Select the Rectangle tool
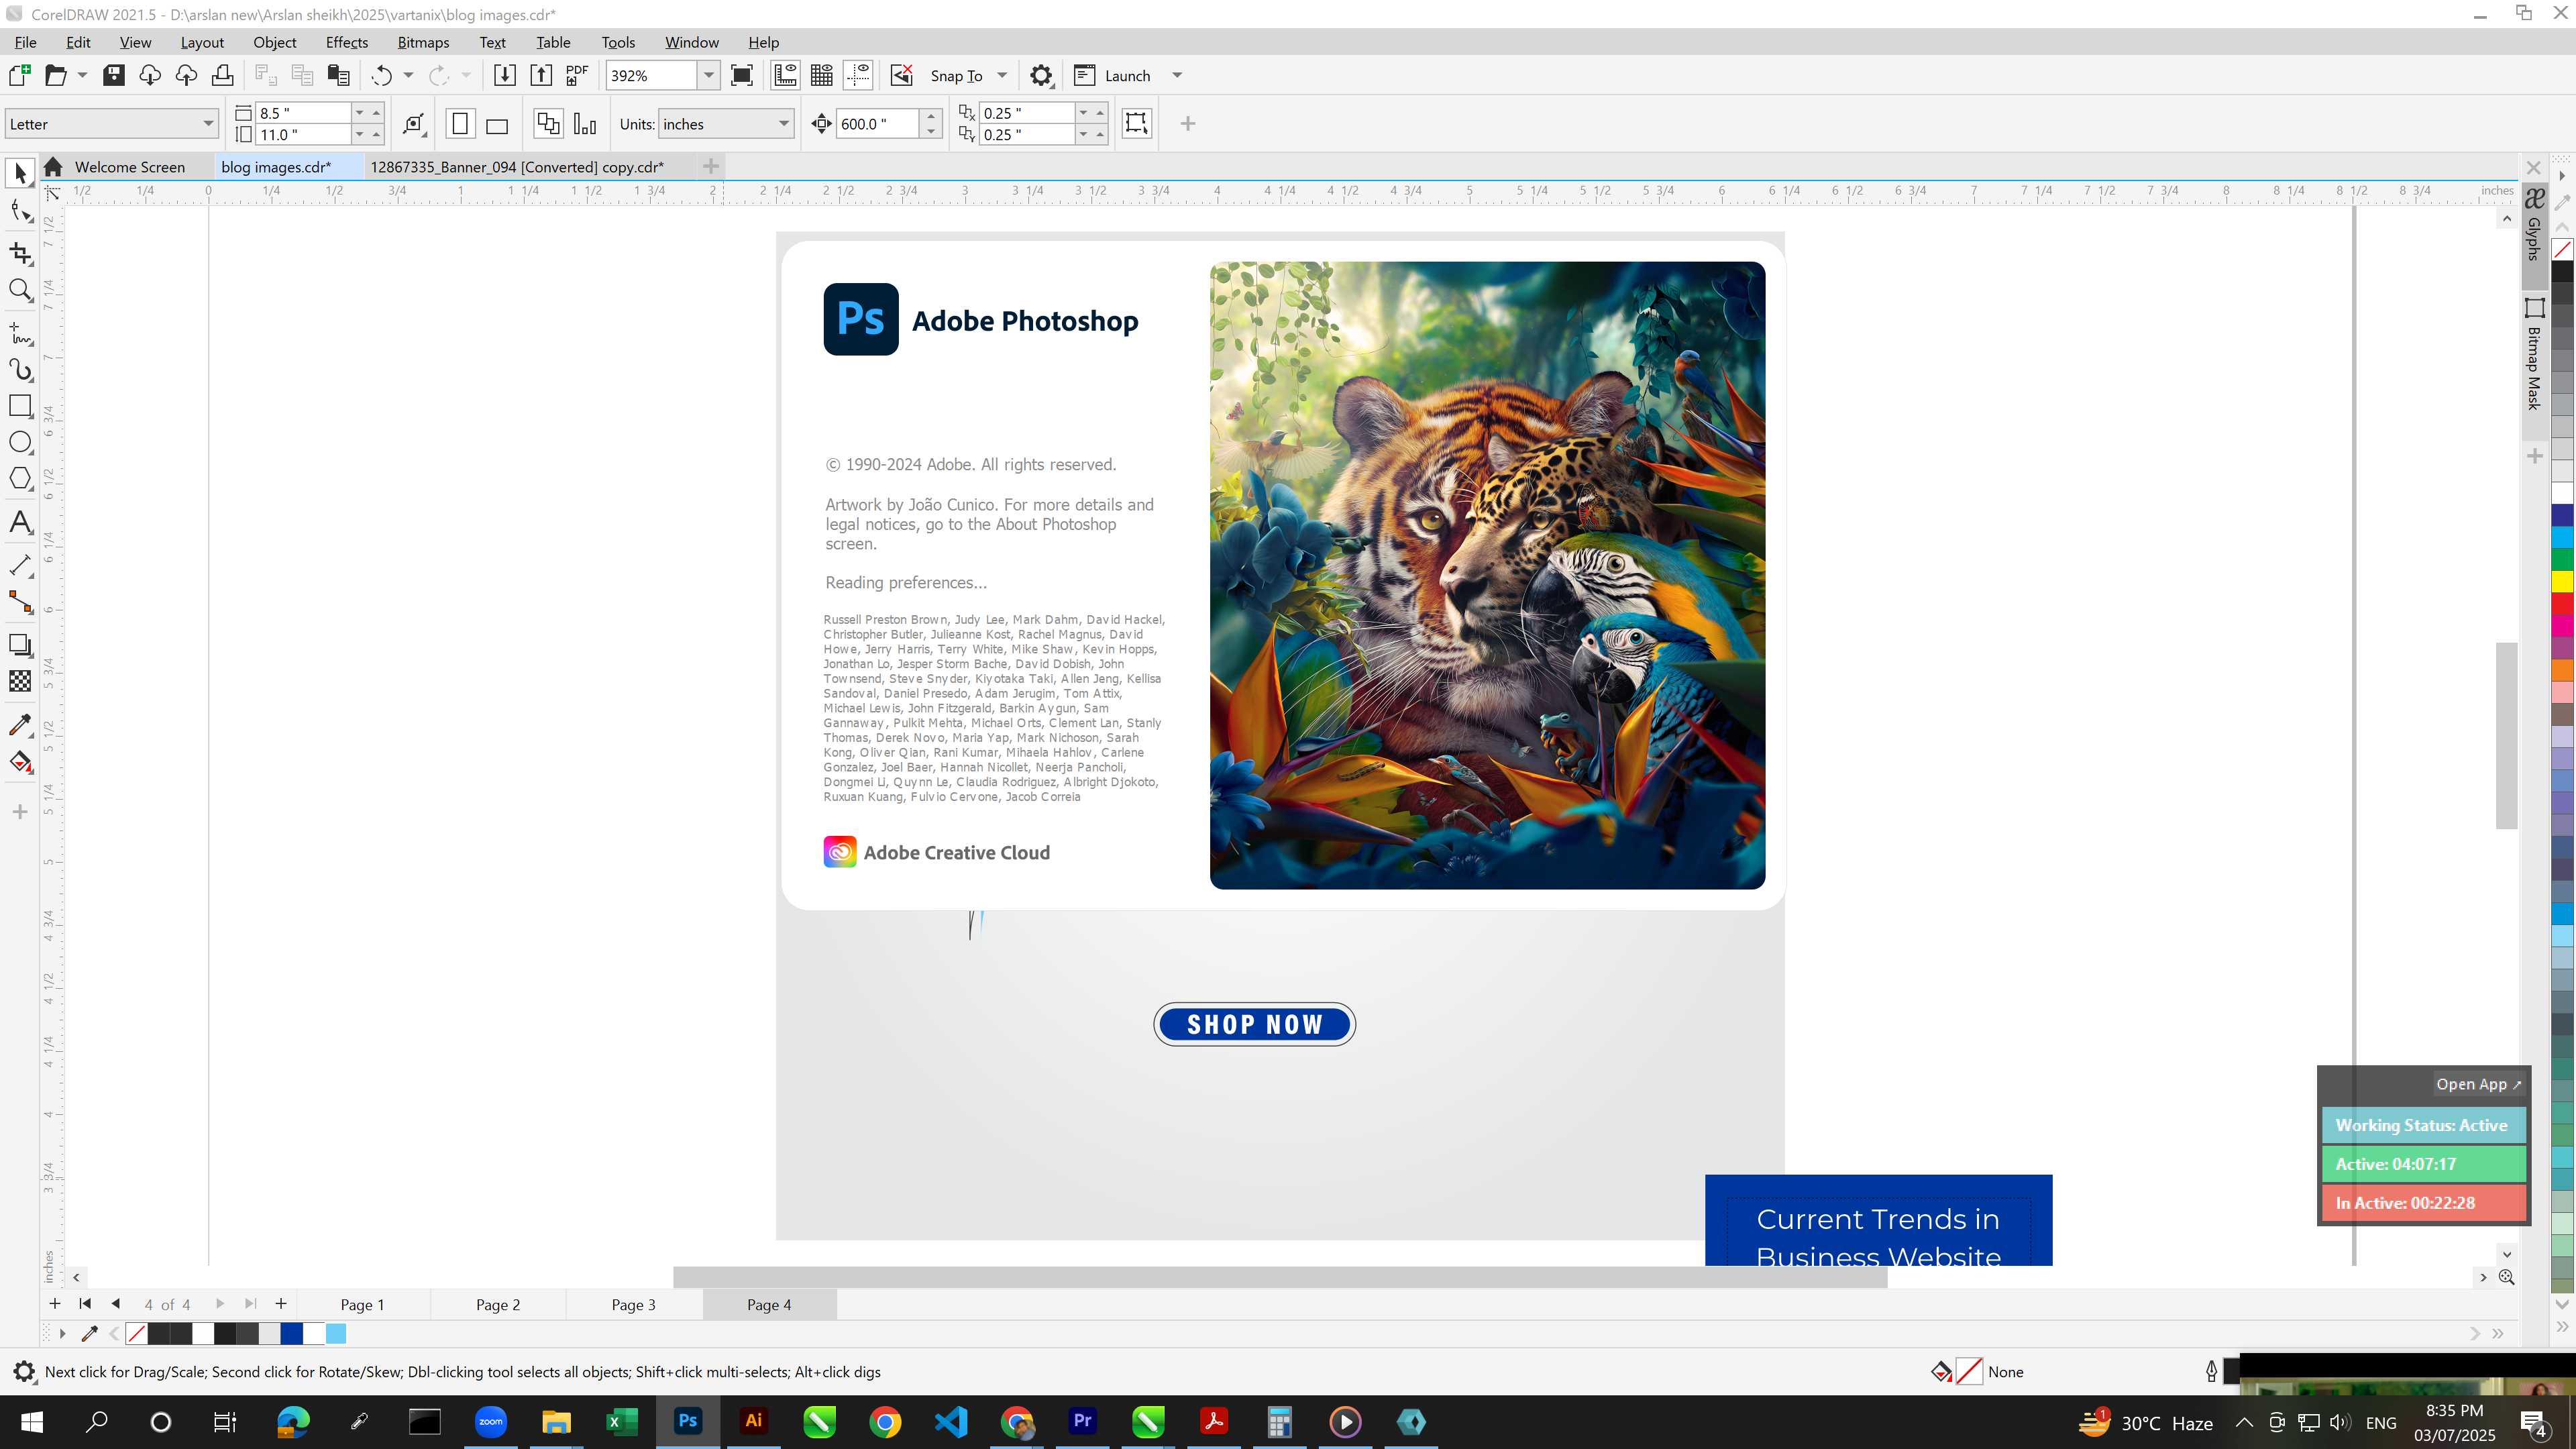2576x1449 pixels. (20, 406)
